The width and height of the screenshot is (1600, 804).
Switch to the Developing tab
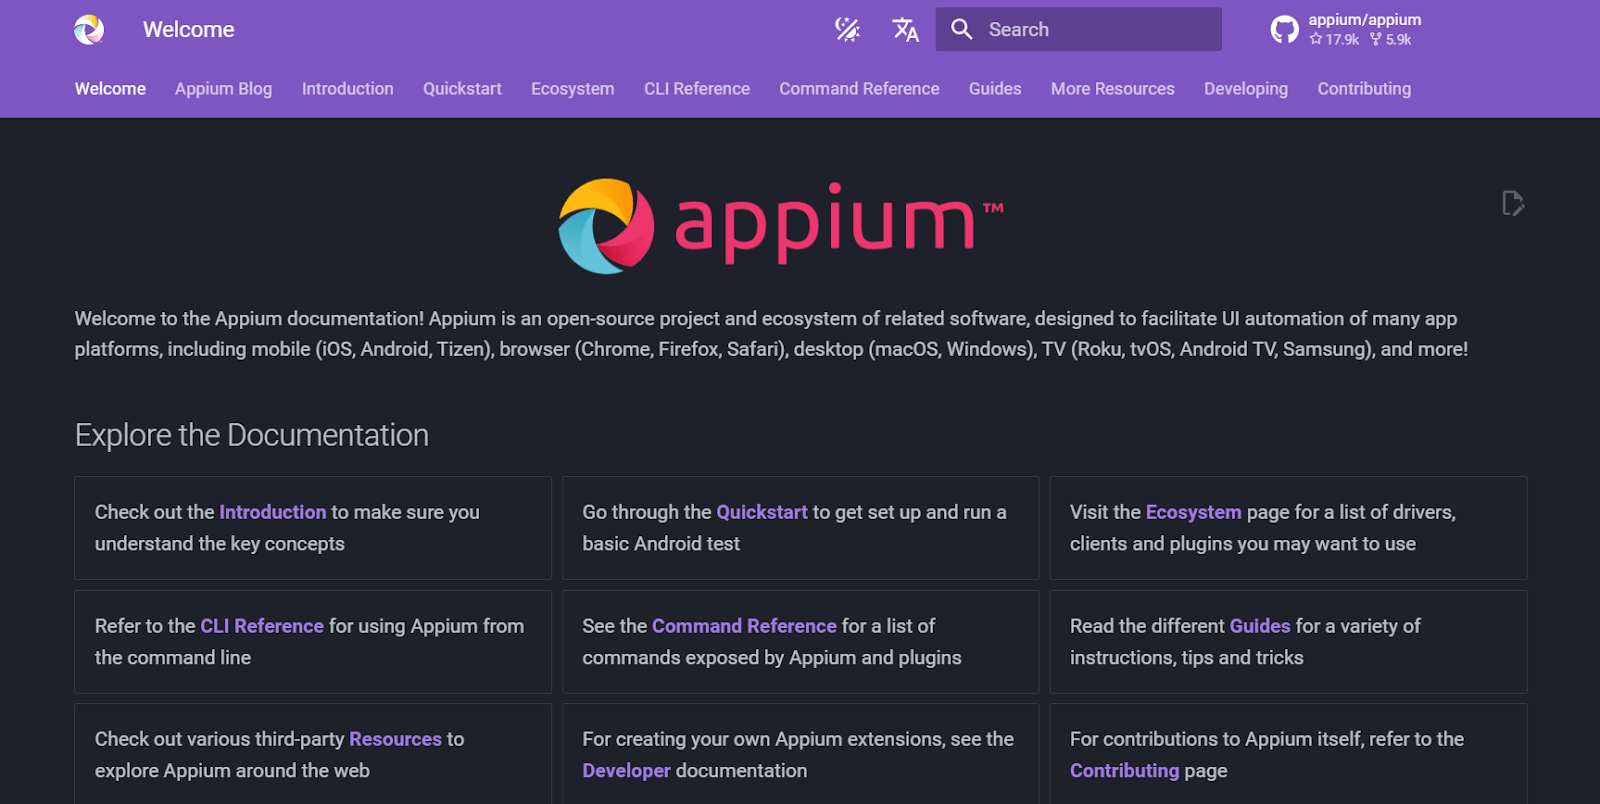(x=1246, y=89)
